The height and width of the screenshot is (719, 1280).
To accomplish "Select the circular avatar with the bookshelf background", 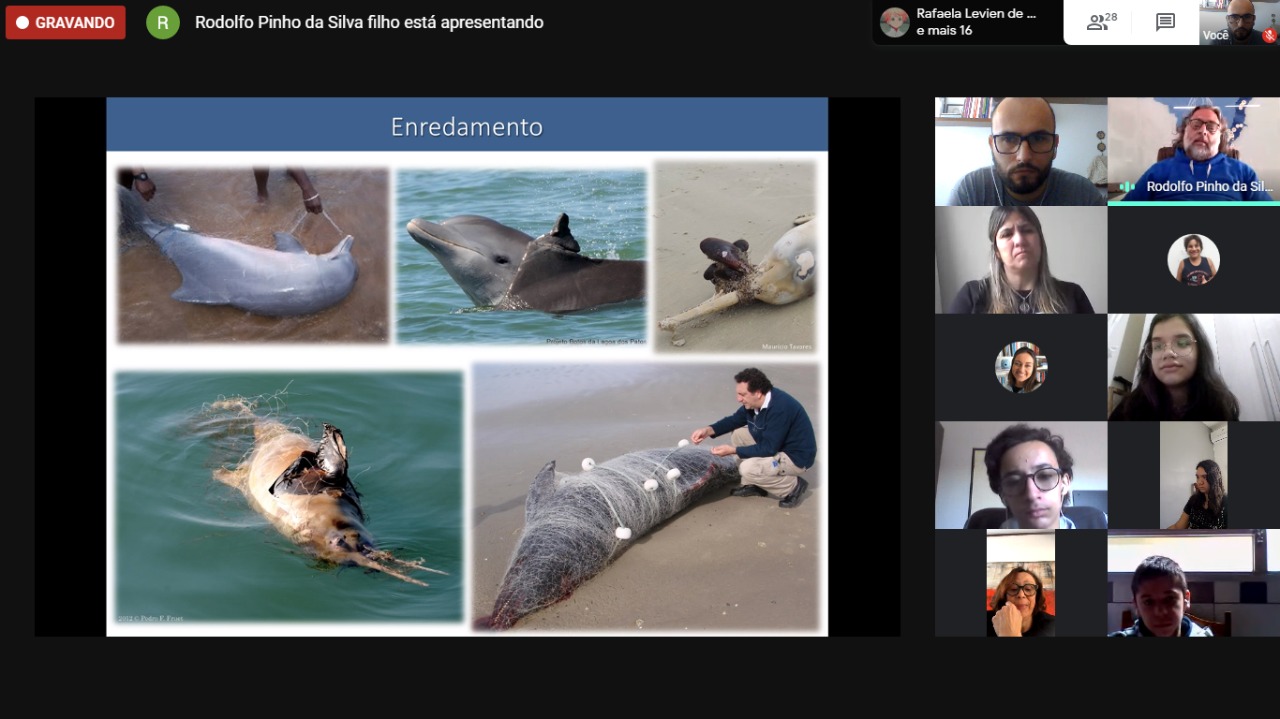I will pyautogui.click(x=1020, y=367).
